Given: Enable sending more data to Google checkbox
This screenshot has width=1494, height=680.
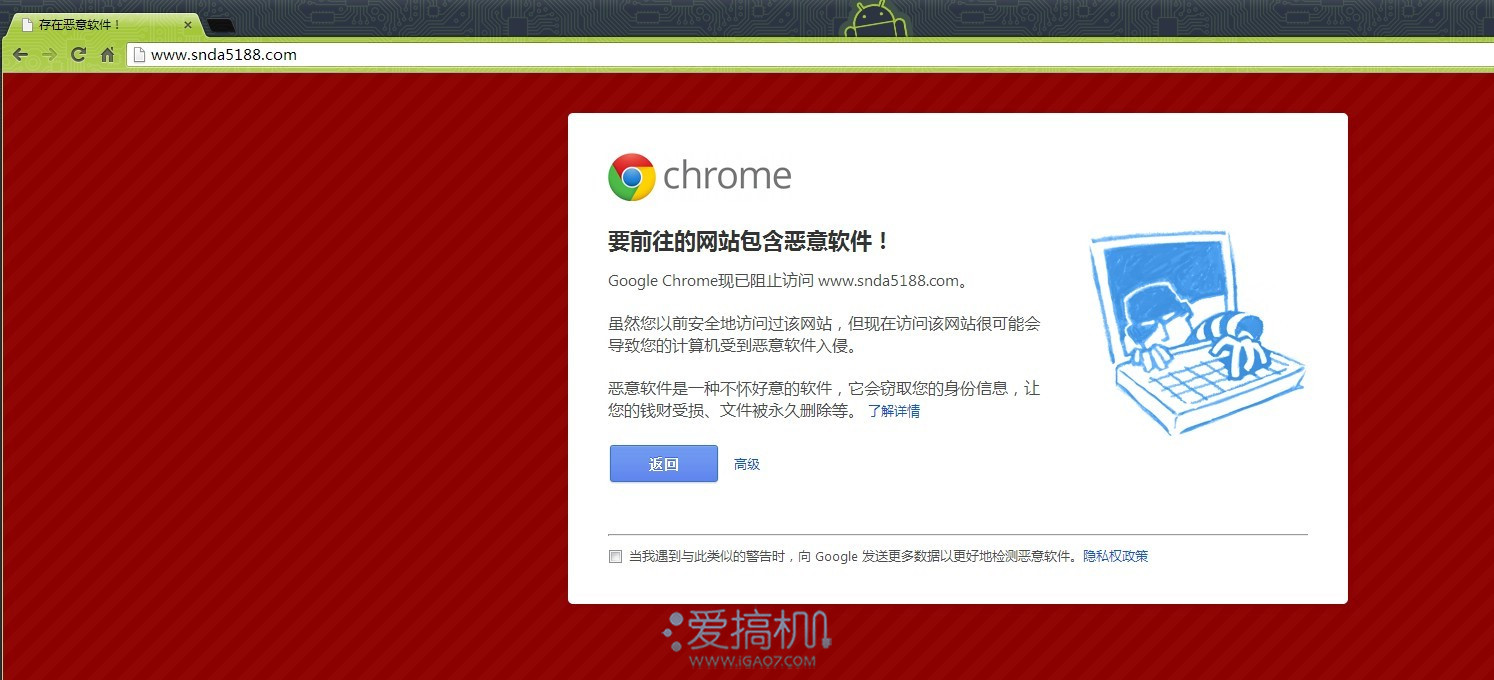Looking at the screenshot, I should click(615, 556).
